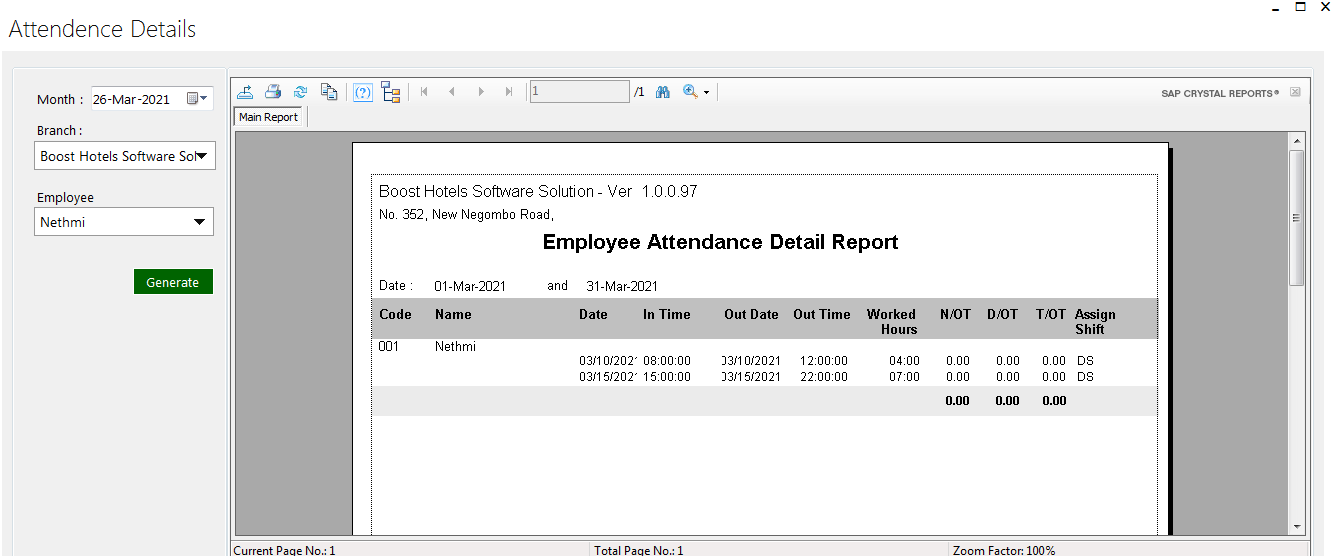Toggle the parameter panel icon
This screenshot has height=556, width=1341.
coord(363,92)
